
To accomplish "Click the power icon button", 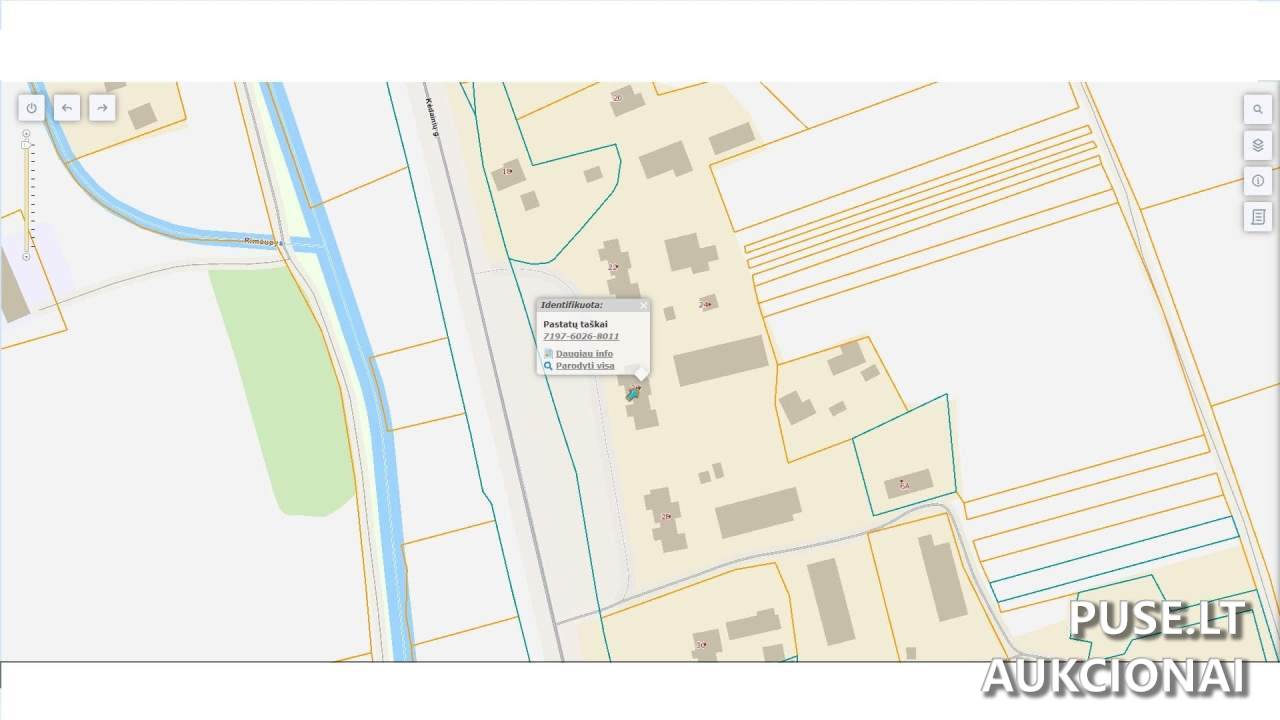I will (x=31, y=108).
